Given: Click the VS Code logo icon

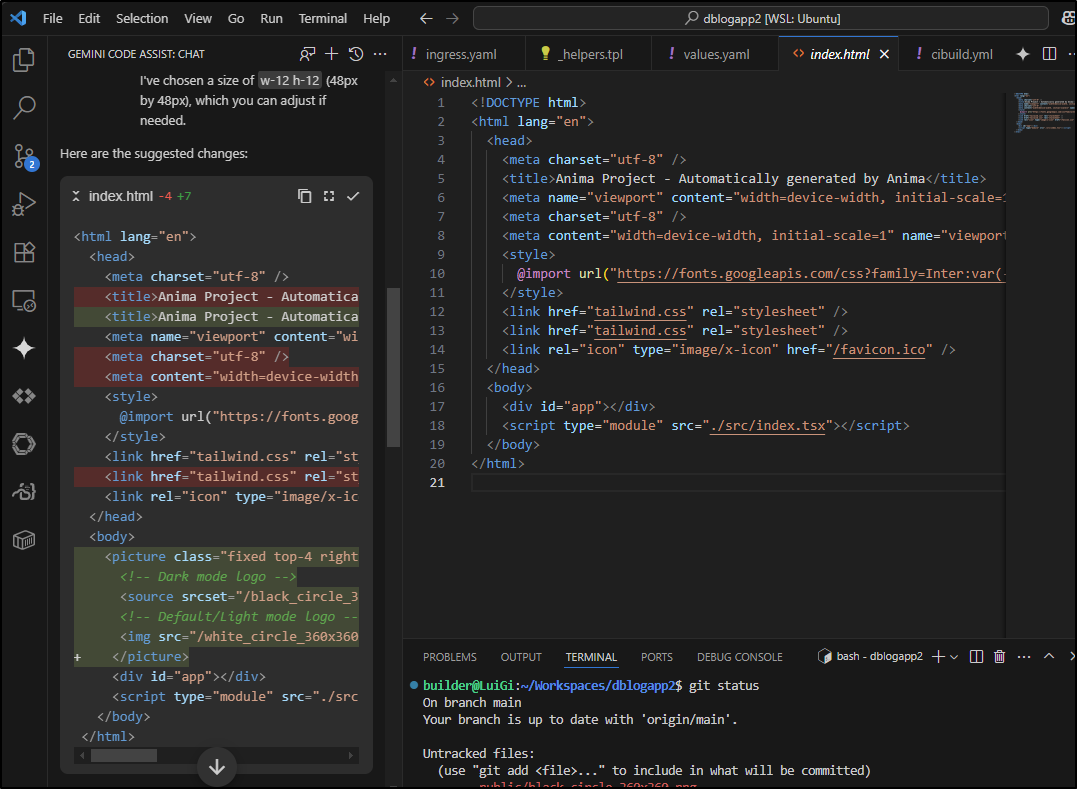Looking at the screenshot, I should [19, 18].
